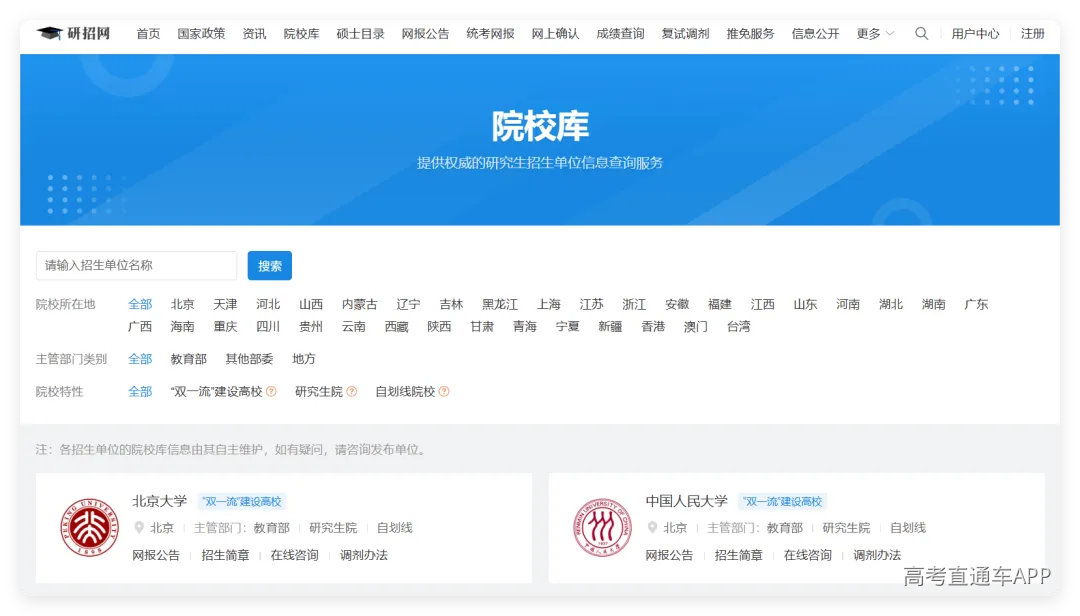Open 推免服务 menu item
The width and height of the screenshot is (1080, 616).
tap(750, 33)
